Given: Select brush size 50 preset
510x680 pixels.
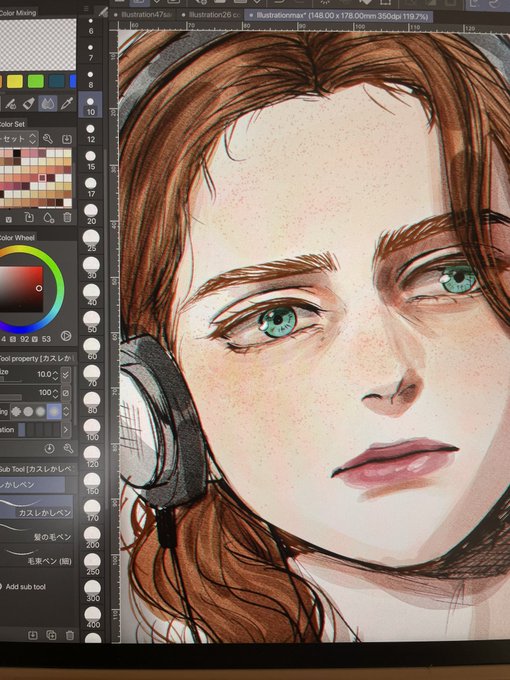Looking at the screenshot, I should pyautogui.click(x=91, y=323).
